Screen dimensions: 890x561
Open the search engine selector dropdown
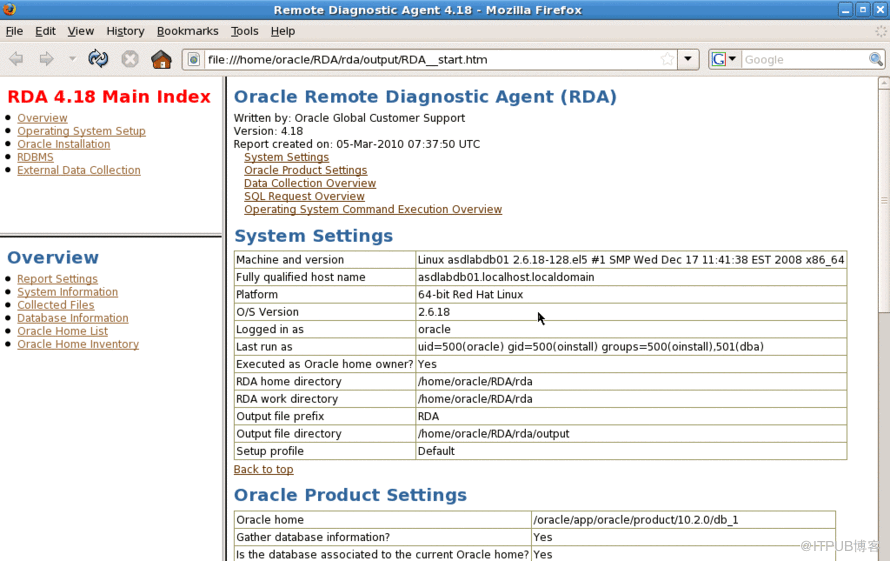[x=724, y=59]
